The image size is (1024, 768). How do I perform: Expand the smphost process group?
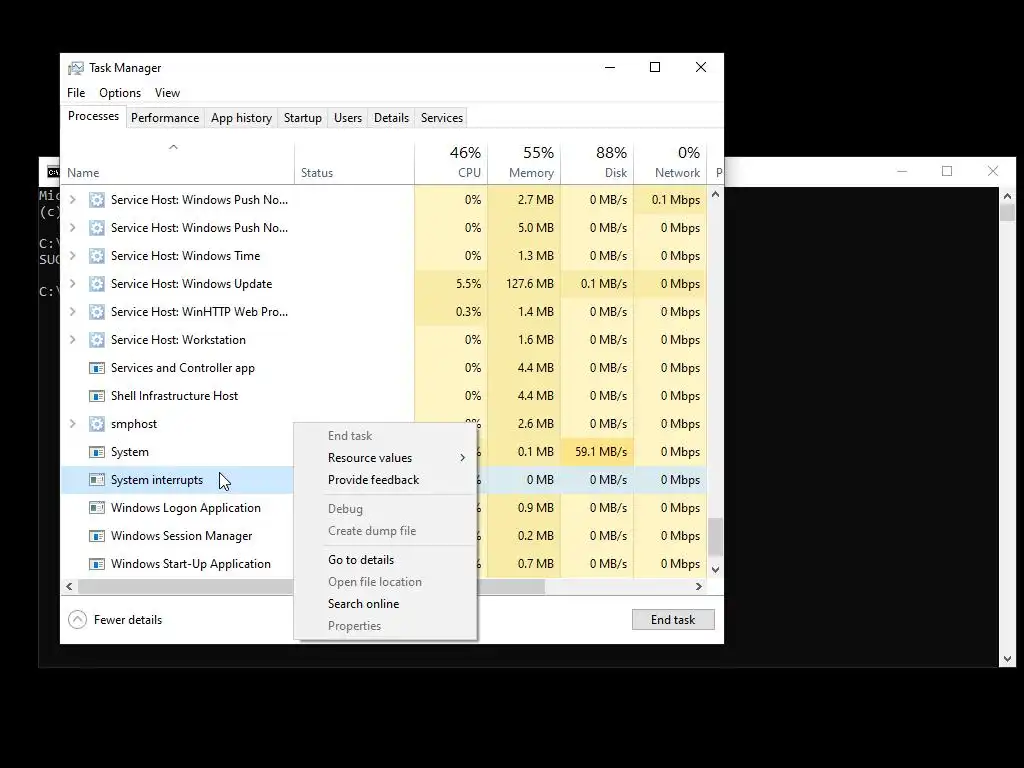pos(72,424)
